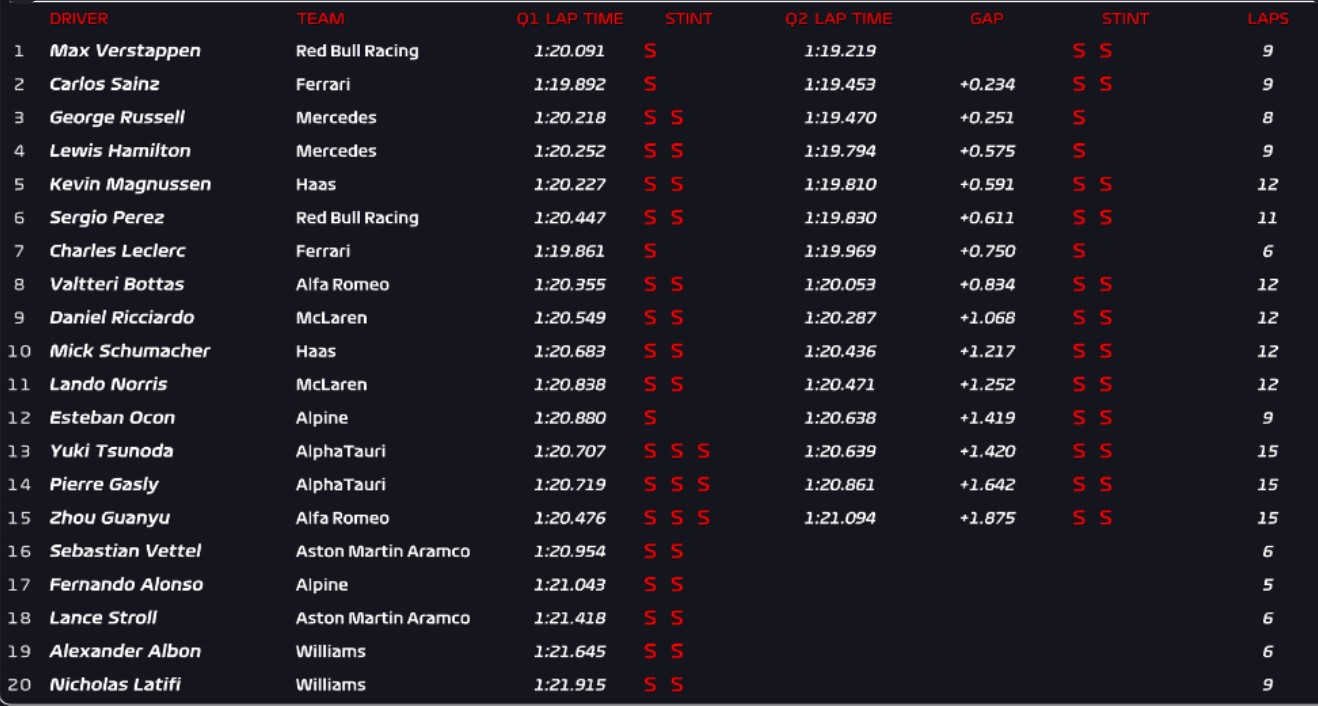Screen dimensions: 1318x706
Task: Click Lewis Hamilton's Q2 soft tyre icon
Action: 1079,151
